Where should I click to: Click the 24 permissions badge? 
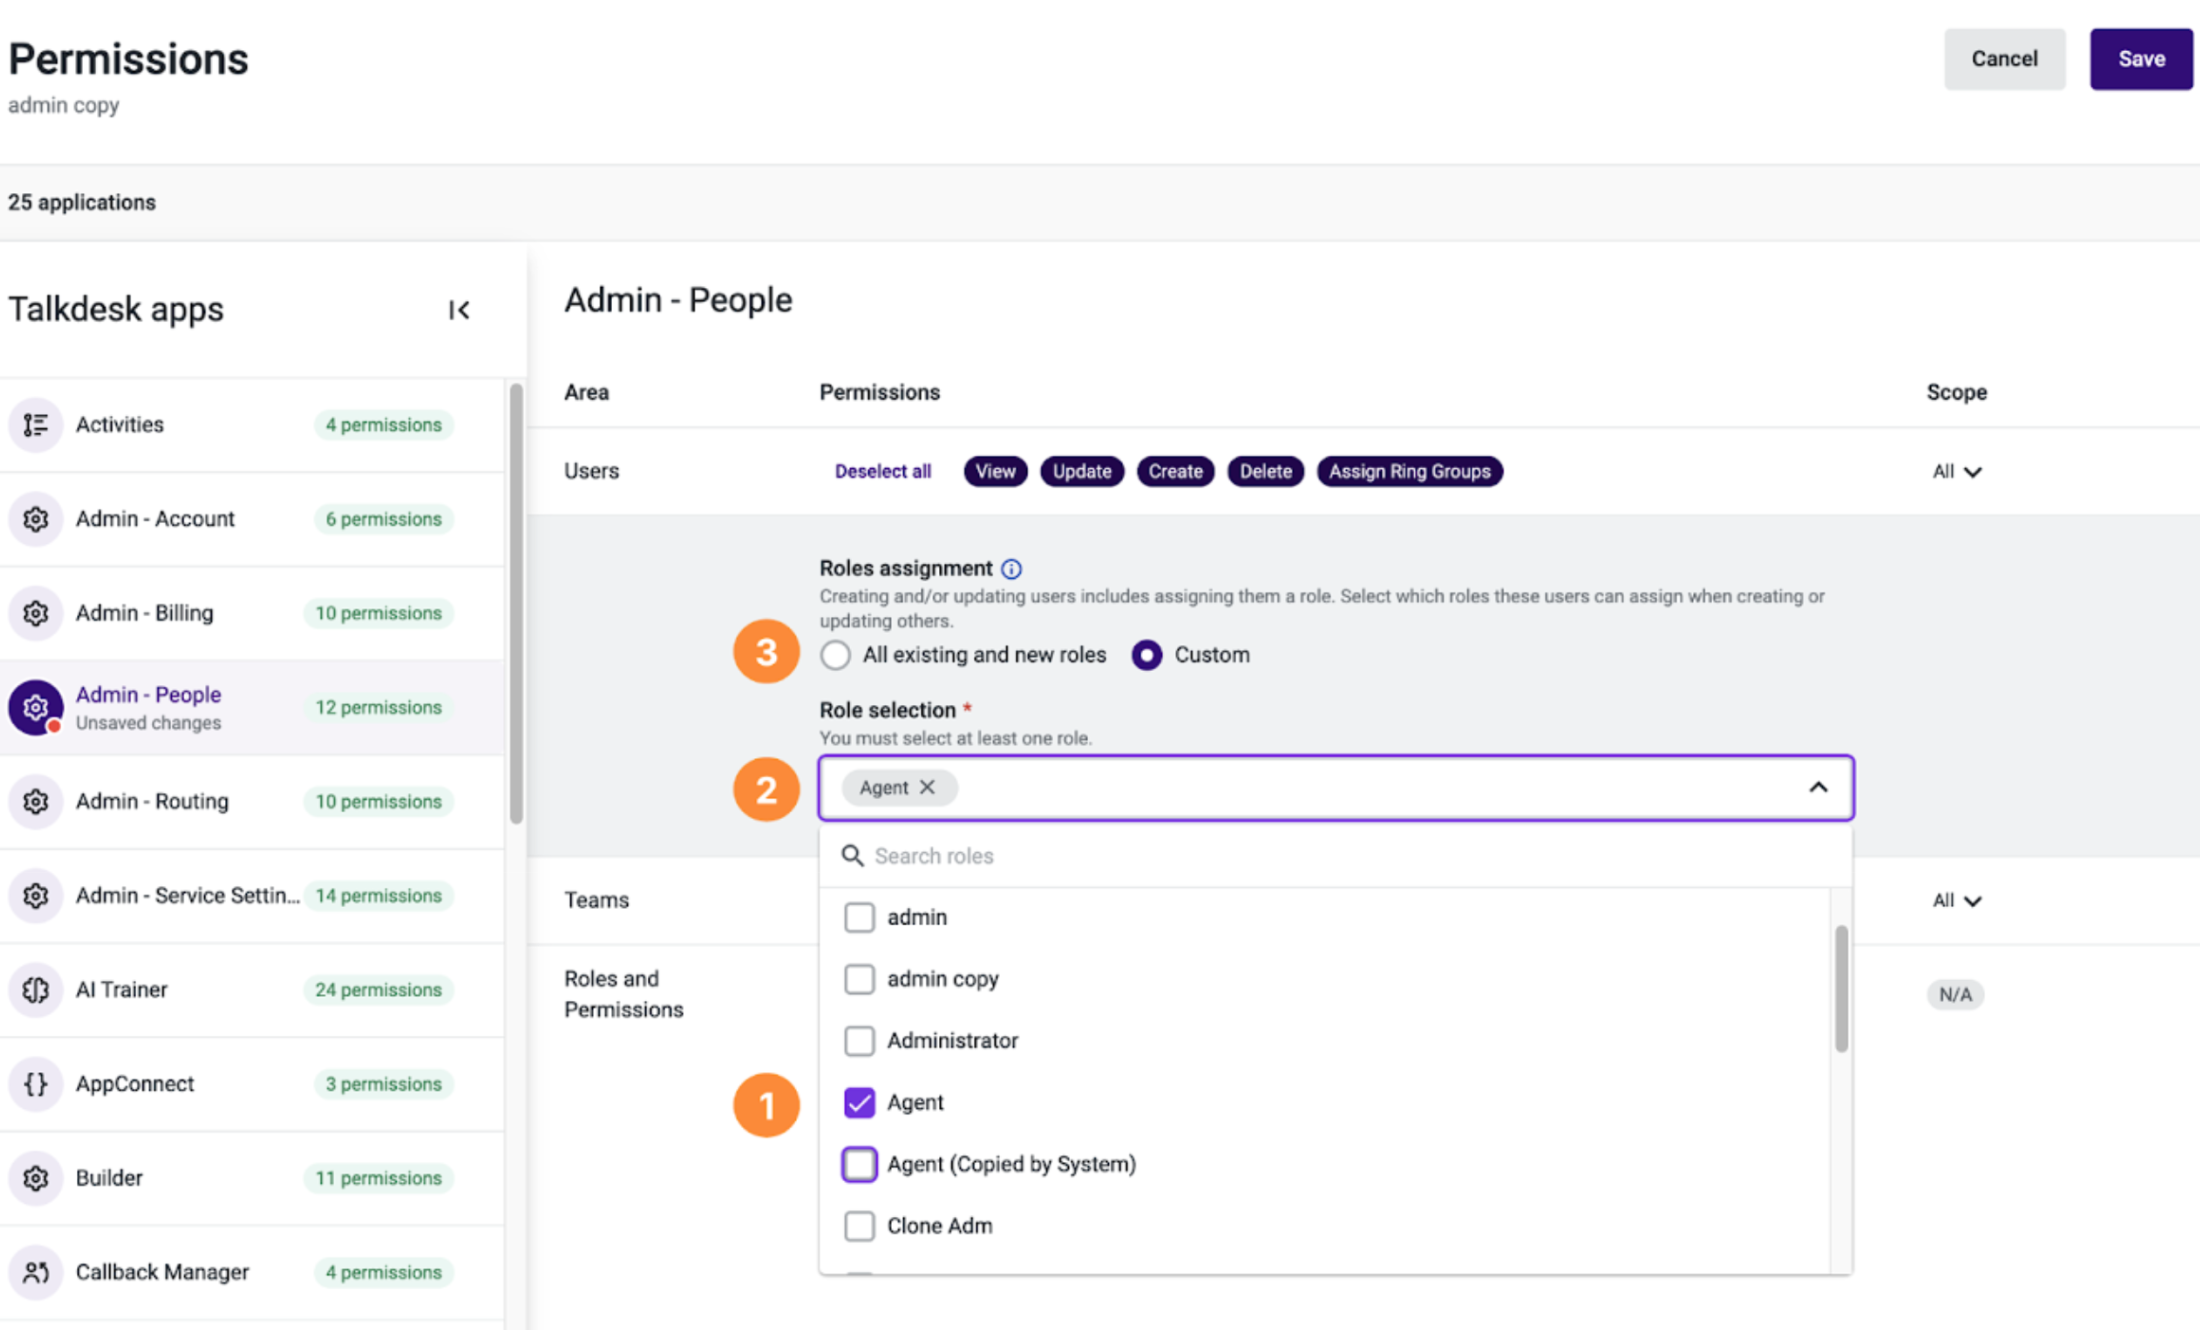[x=379, y=990]
